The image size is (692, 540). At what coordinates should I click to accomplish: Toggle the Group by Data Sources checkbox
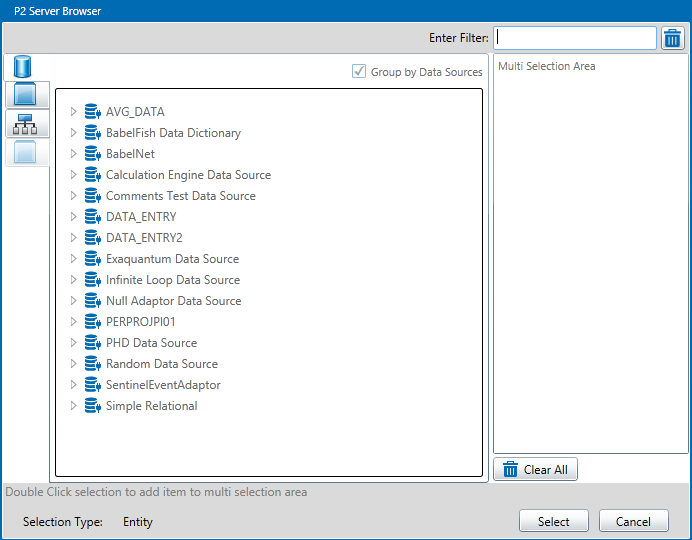pyautogui.click(x=359, y=72)
